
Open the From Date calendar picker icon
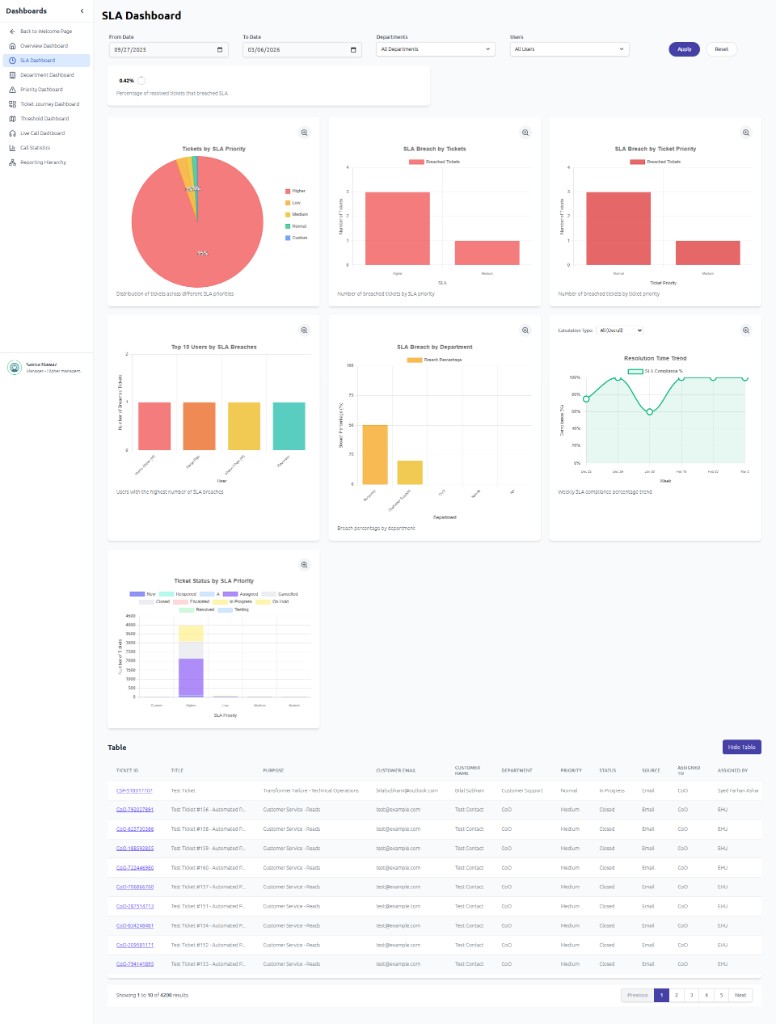point(220,49)
